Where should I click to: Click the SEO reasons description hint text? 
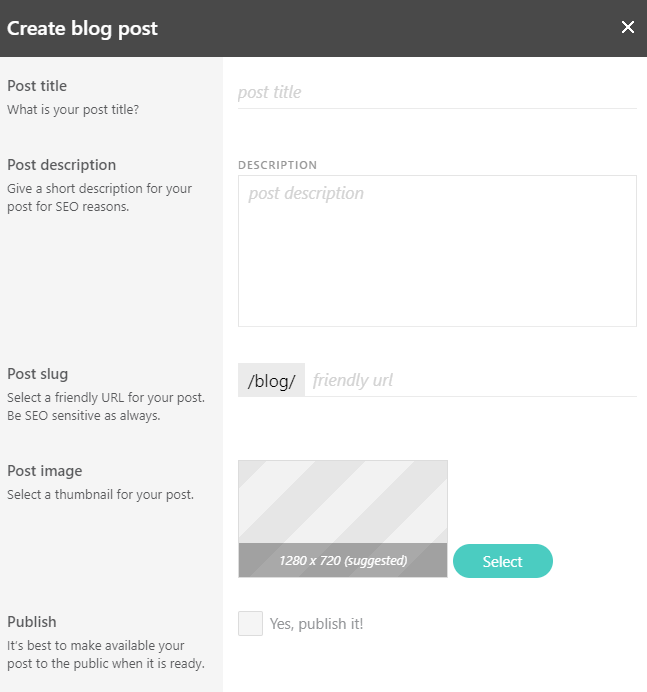pos(99,197)
